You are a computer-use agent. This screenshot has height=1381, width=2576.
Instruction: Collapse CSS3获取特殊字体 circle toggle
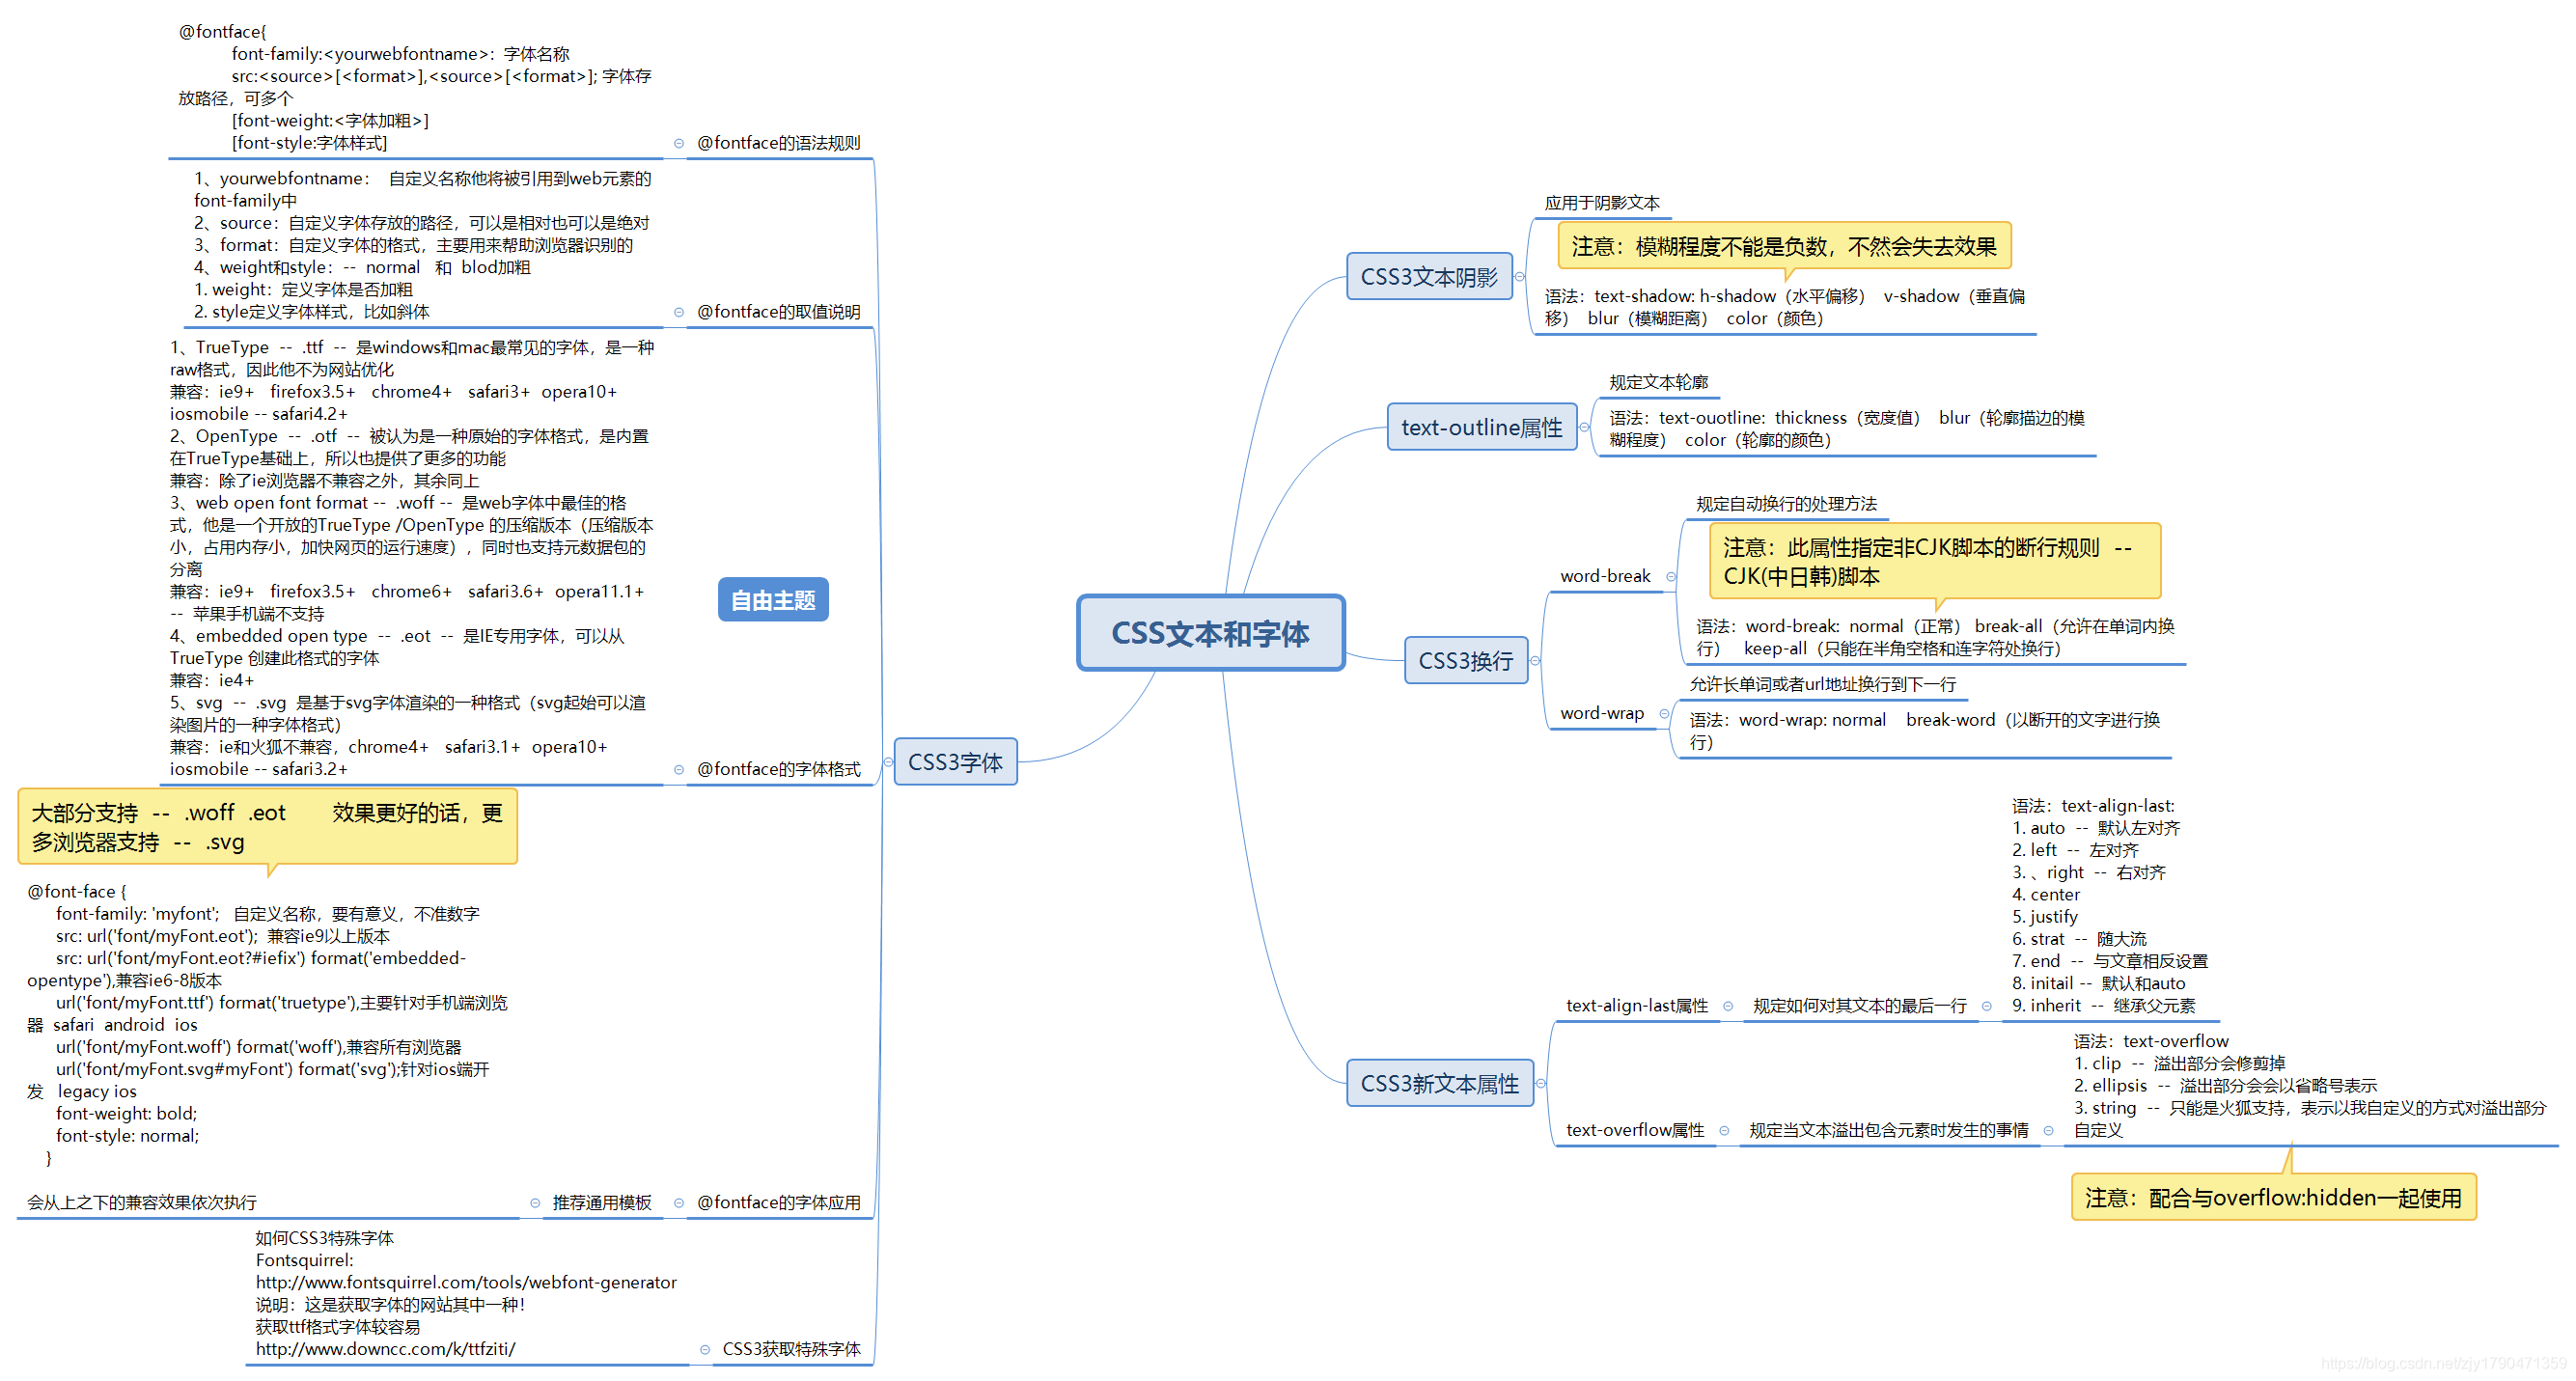click(705, 1350)
